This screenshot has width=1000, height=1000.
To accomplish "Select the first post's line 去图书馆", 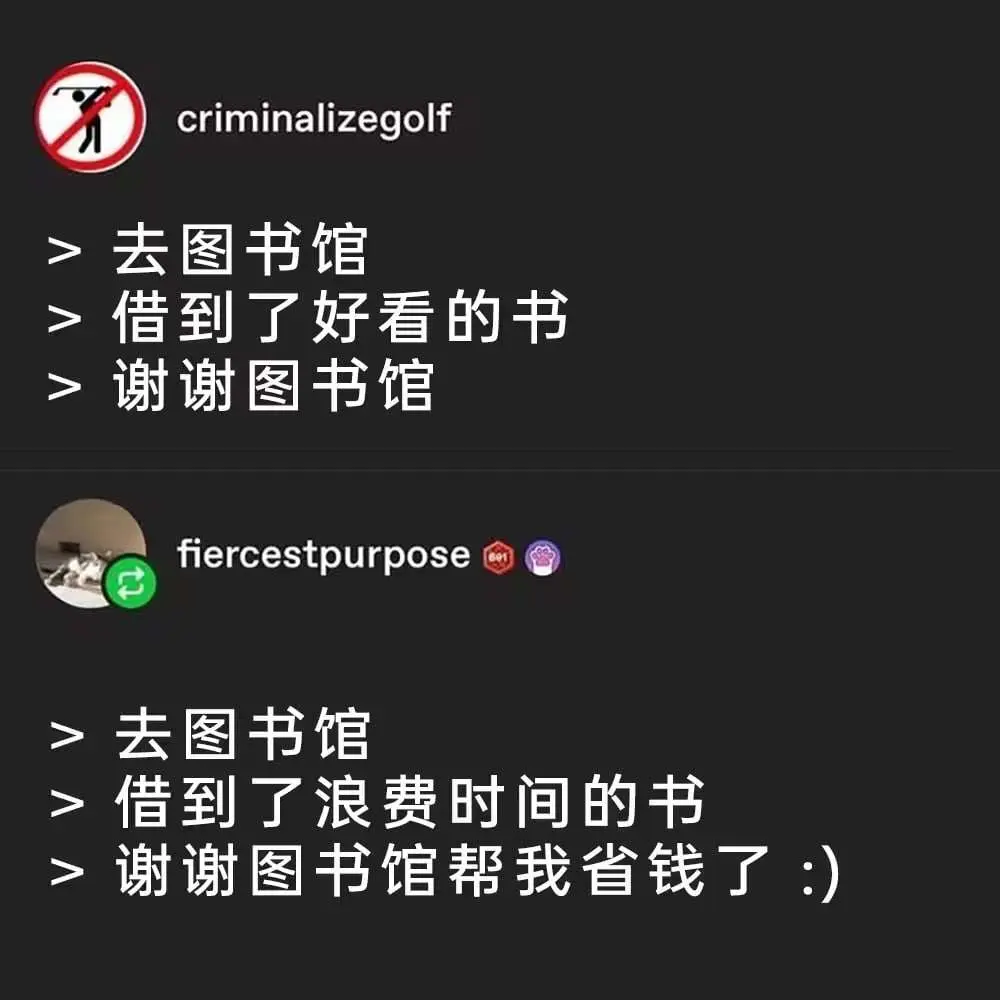I will (x=240, y=249).
